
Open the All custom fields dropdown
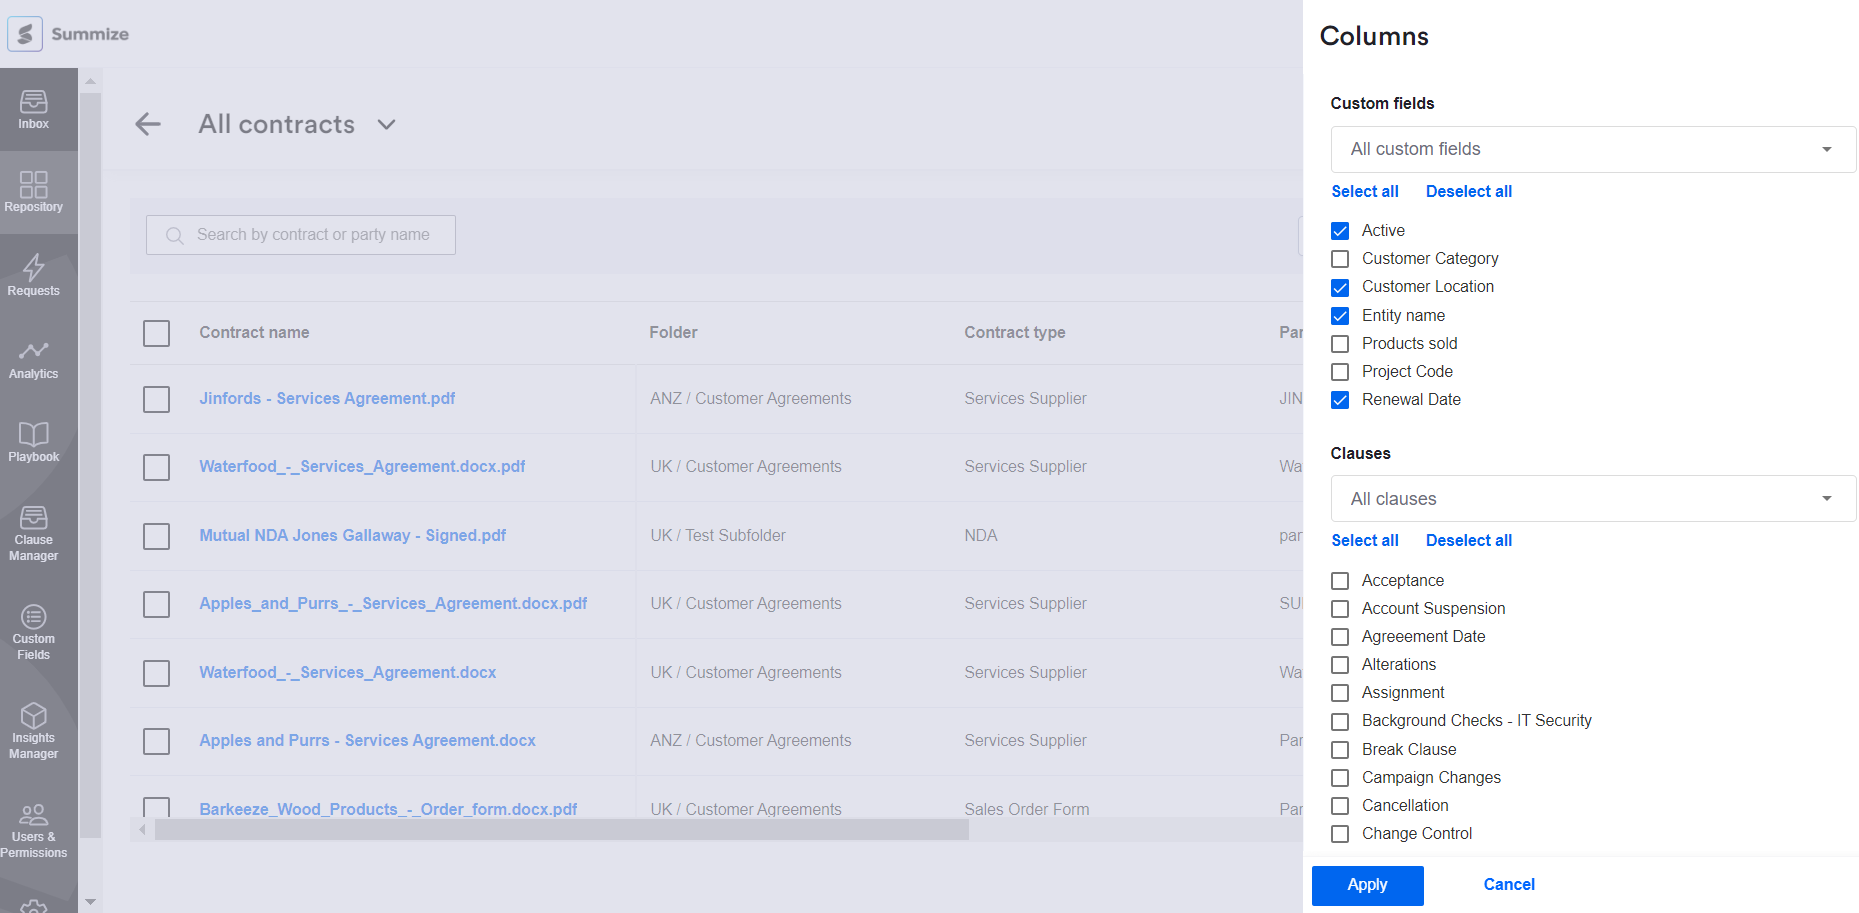1592,148
